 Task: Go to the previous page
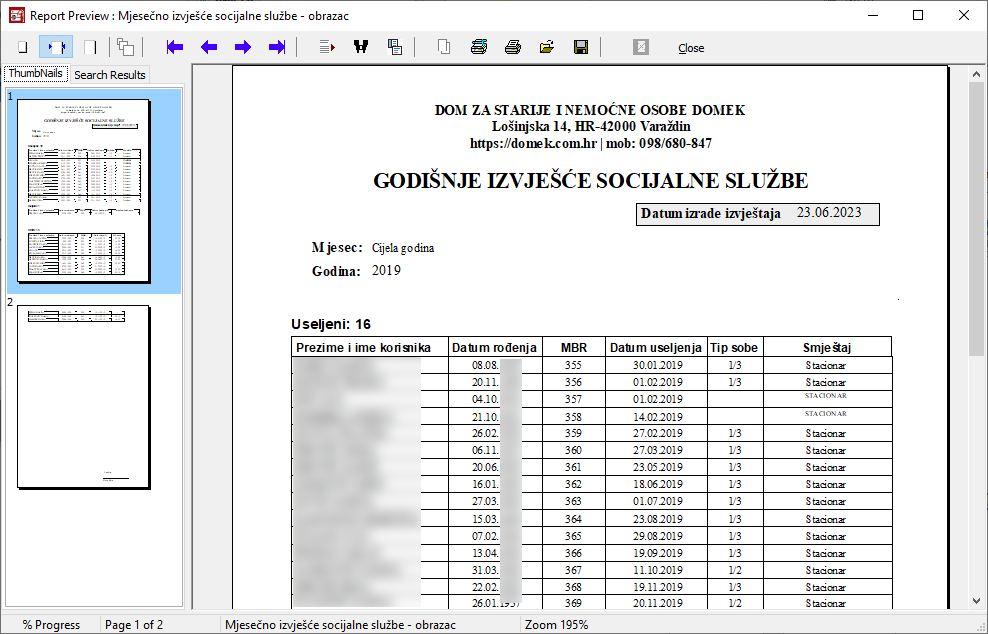point(209,47)
